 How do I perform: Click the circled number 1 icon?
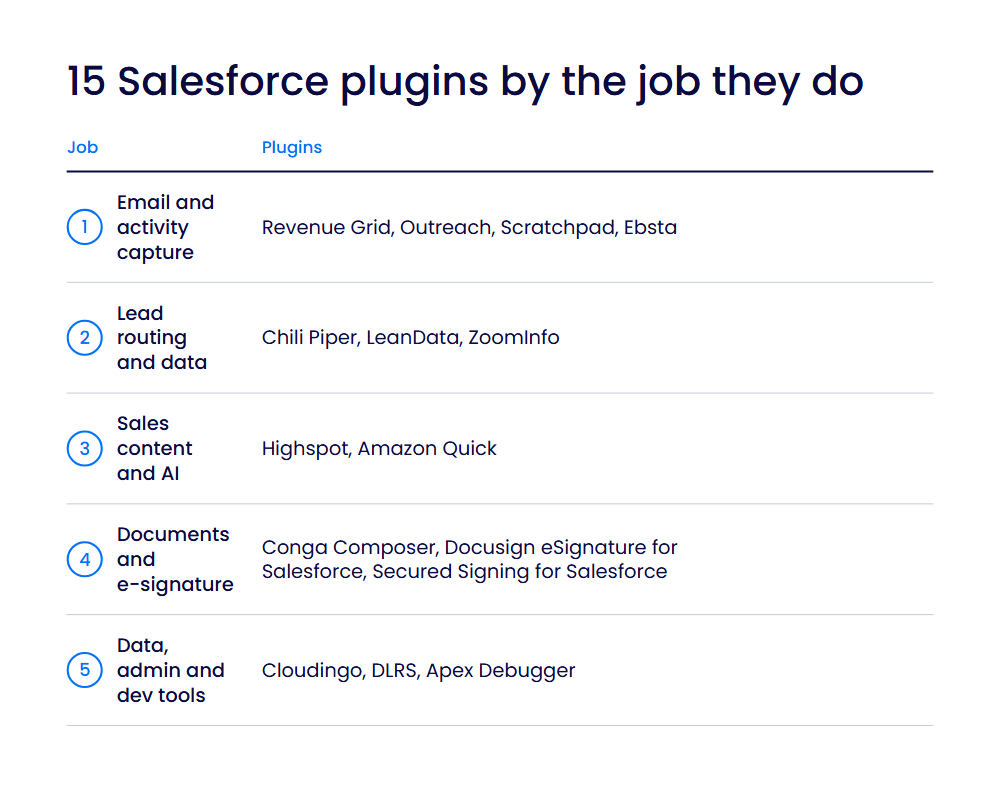85,227
